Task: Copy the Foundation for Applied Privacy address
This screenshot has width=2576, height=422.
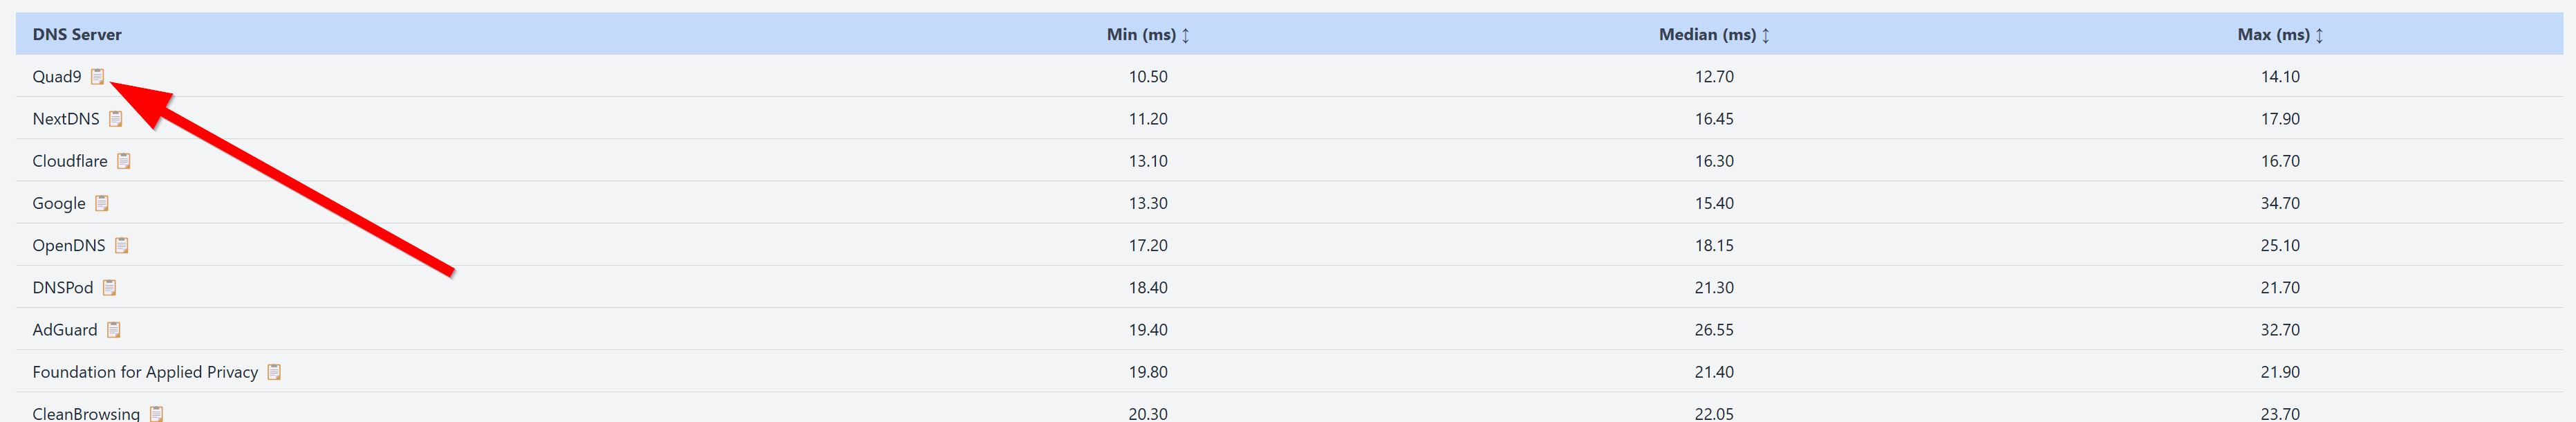Action: 274,371
